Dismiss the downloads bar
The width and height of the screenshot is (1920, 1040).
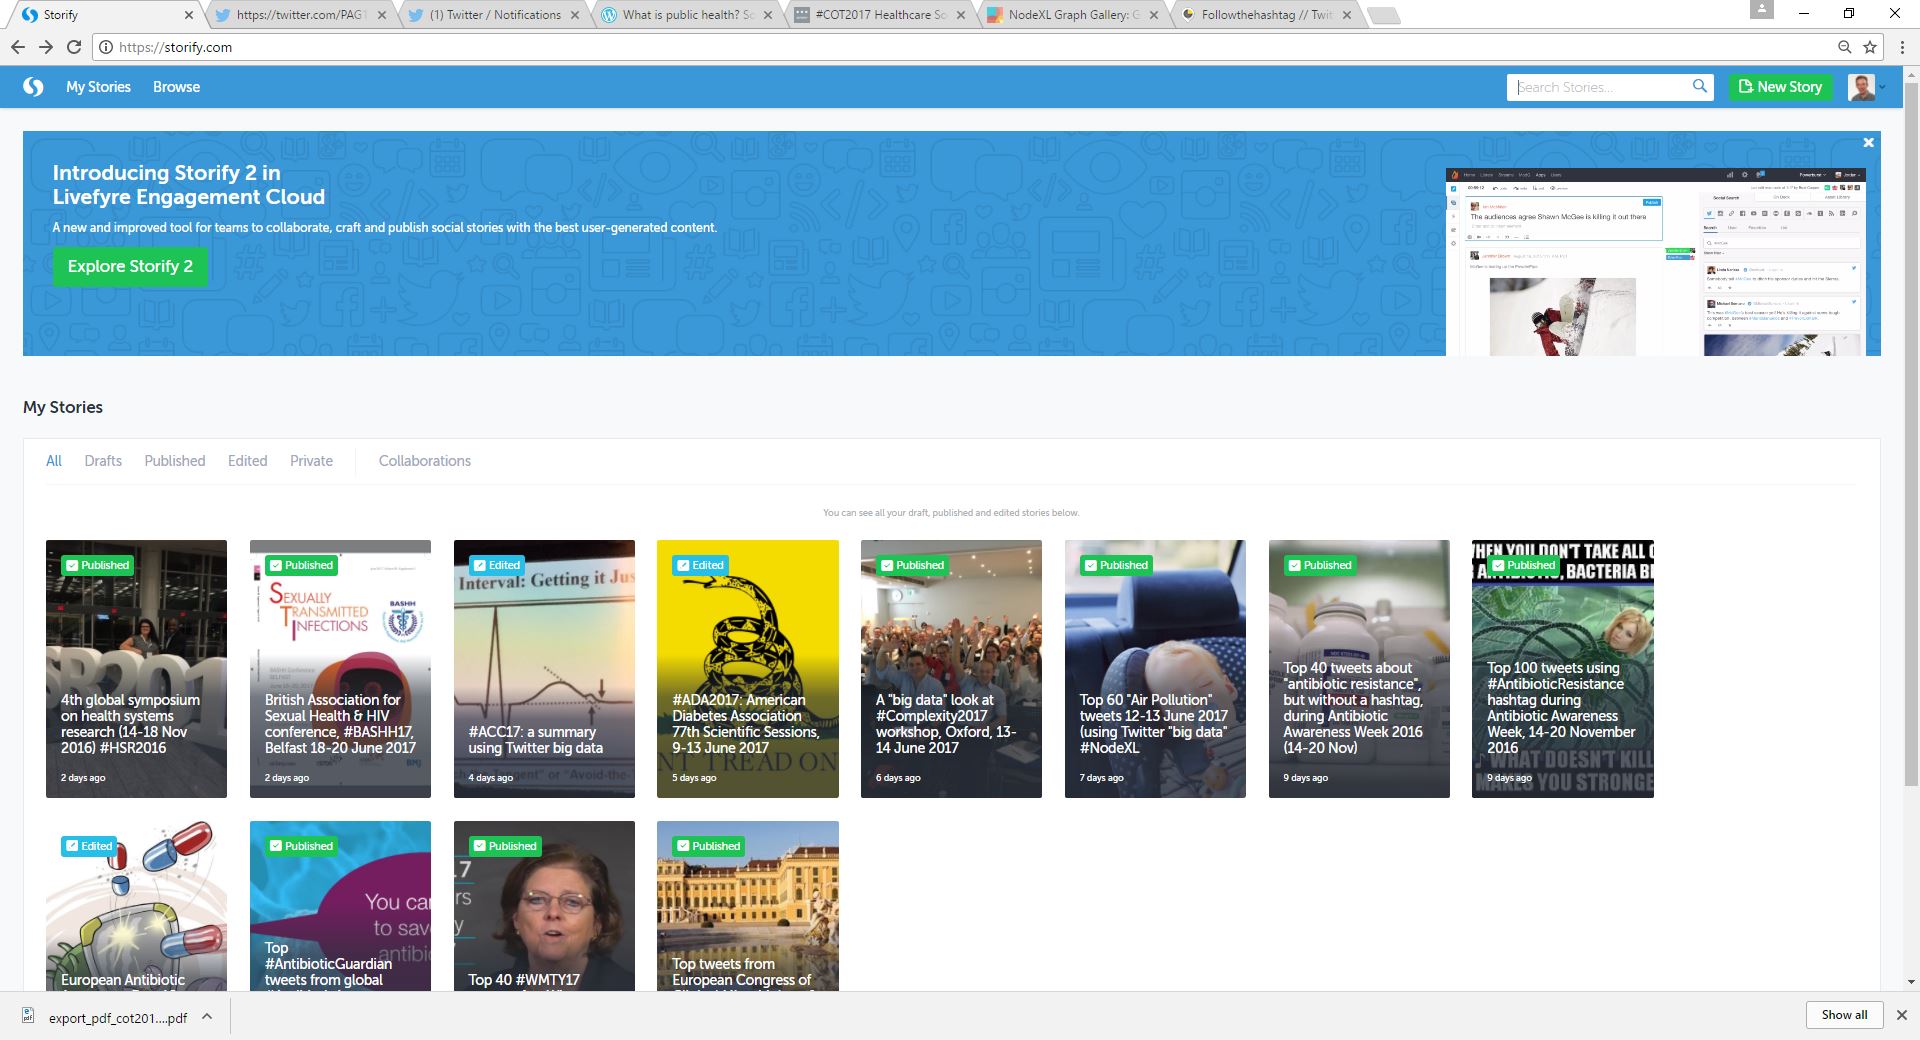1901,1015
